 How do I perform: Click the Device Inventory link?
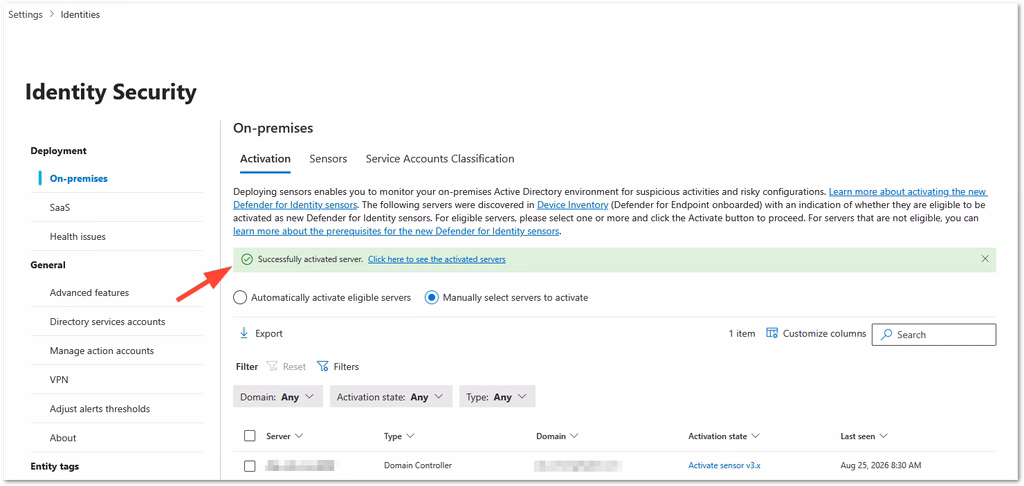[573, 205]
